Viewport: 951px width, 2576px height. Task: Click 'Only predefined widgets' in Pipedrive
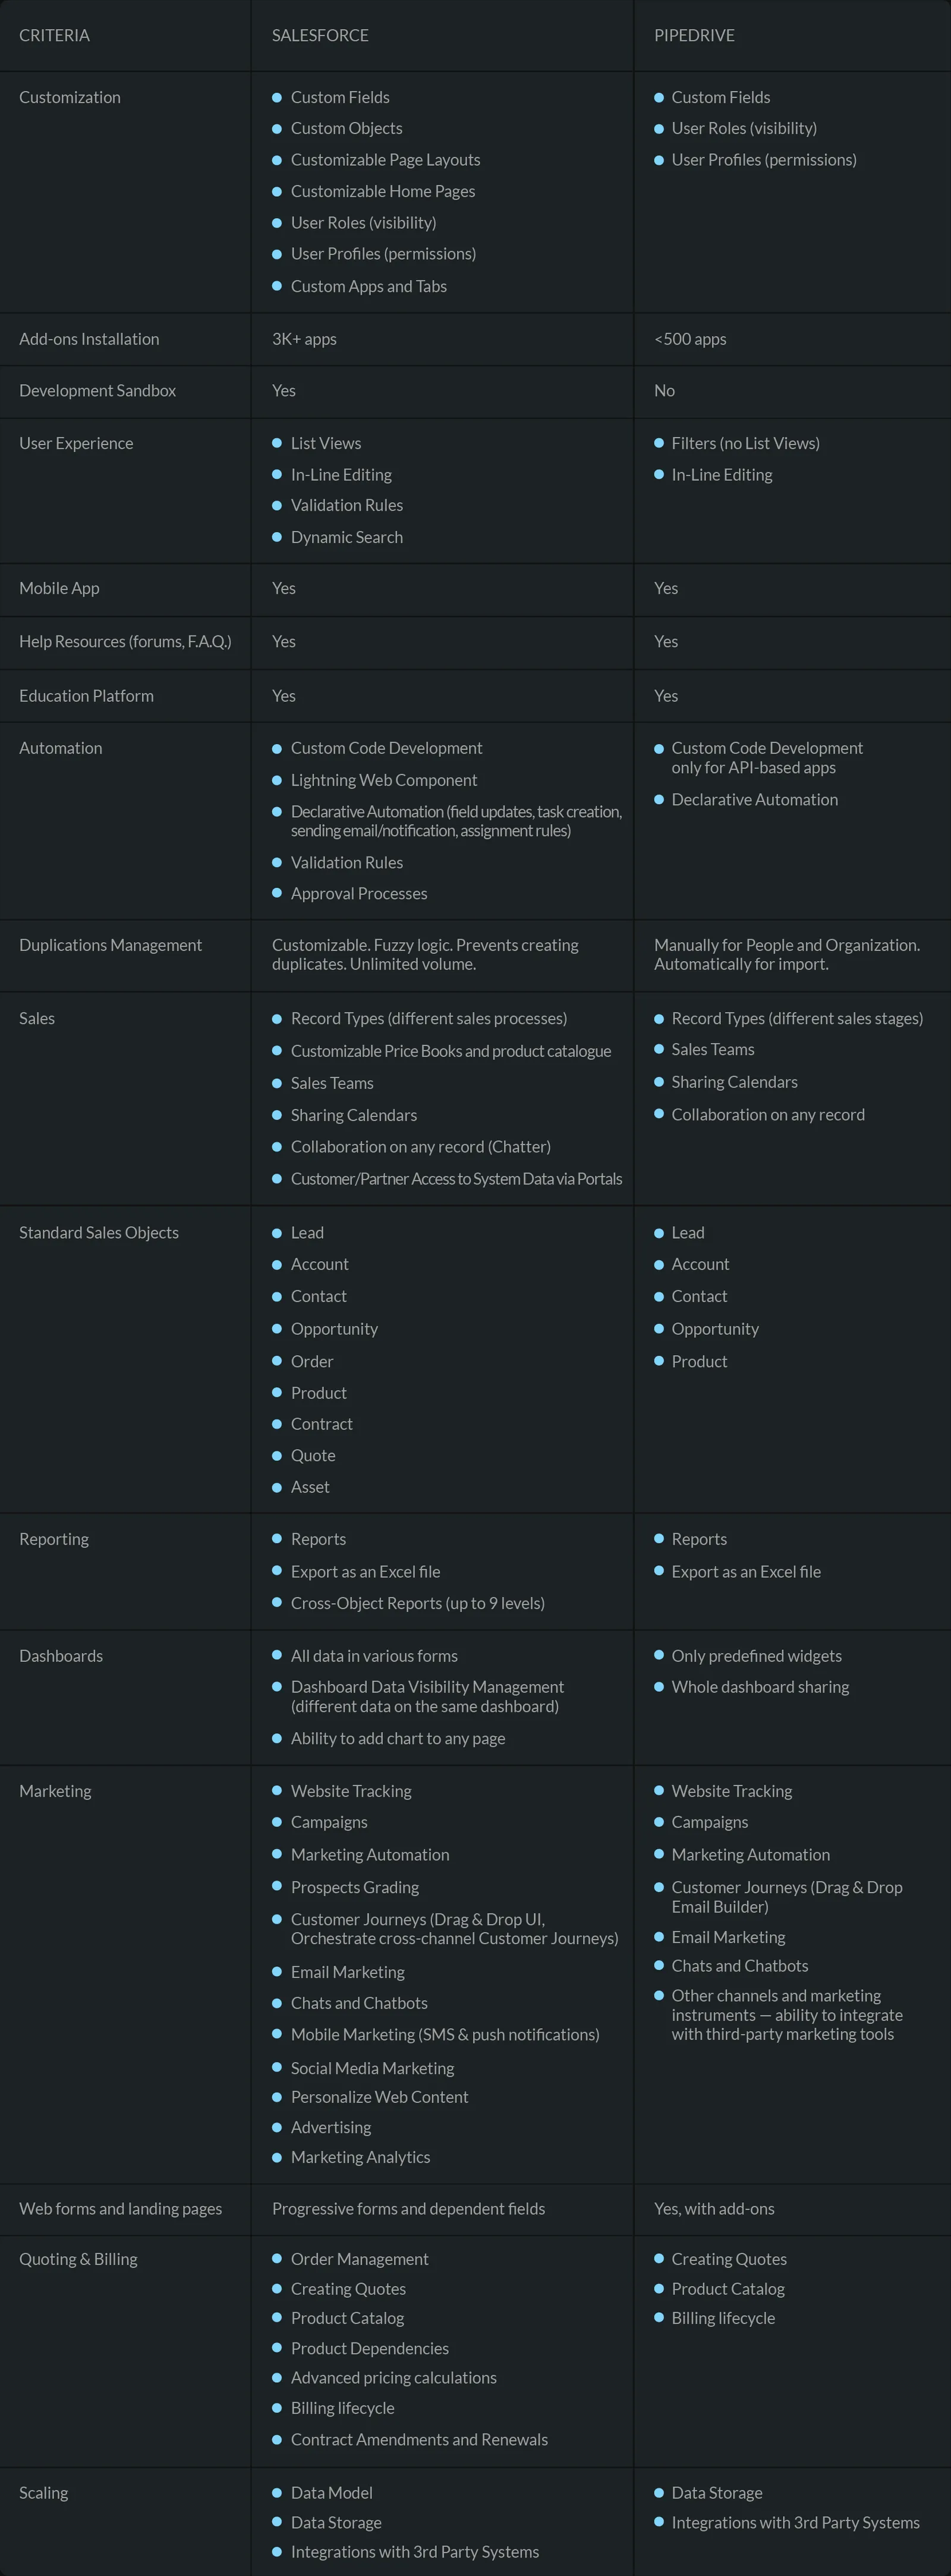[757, 1656]
